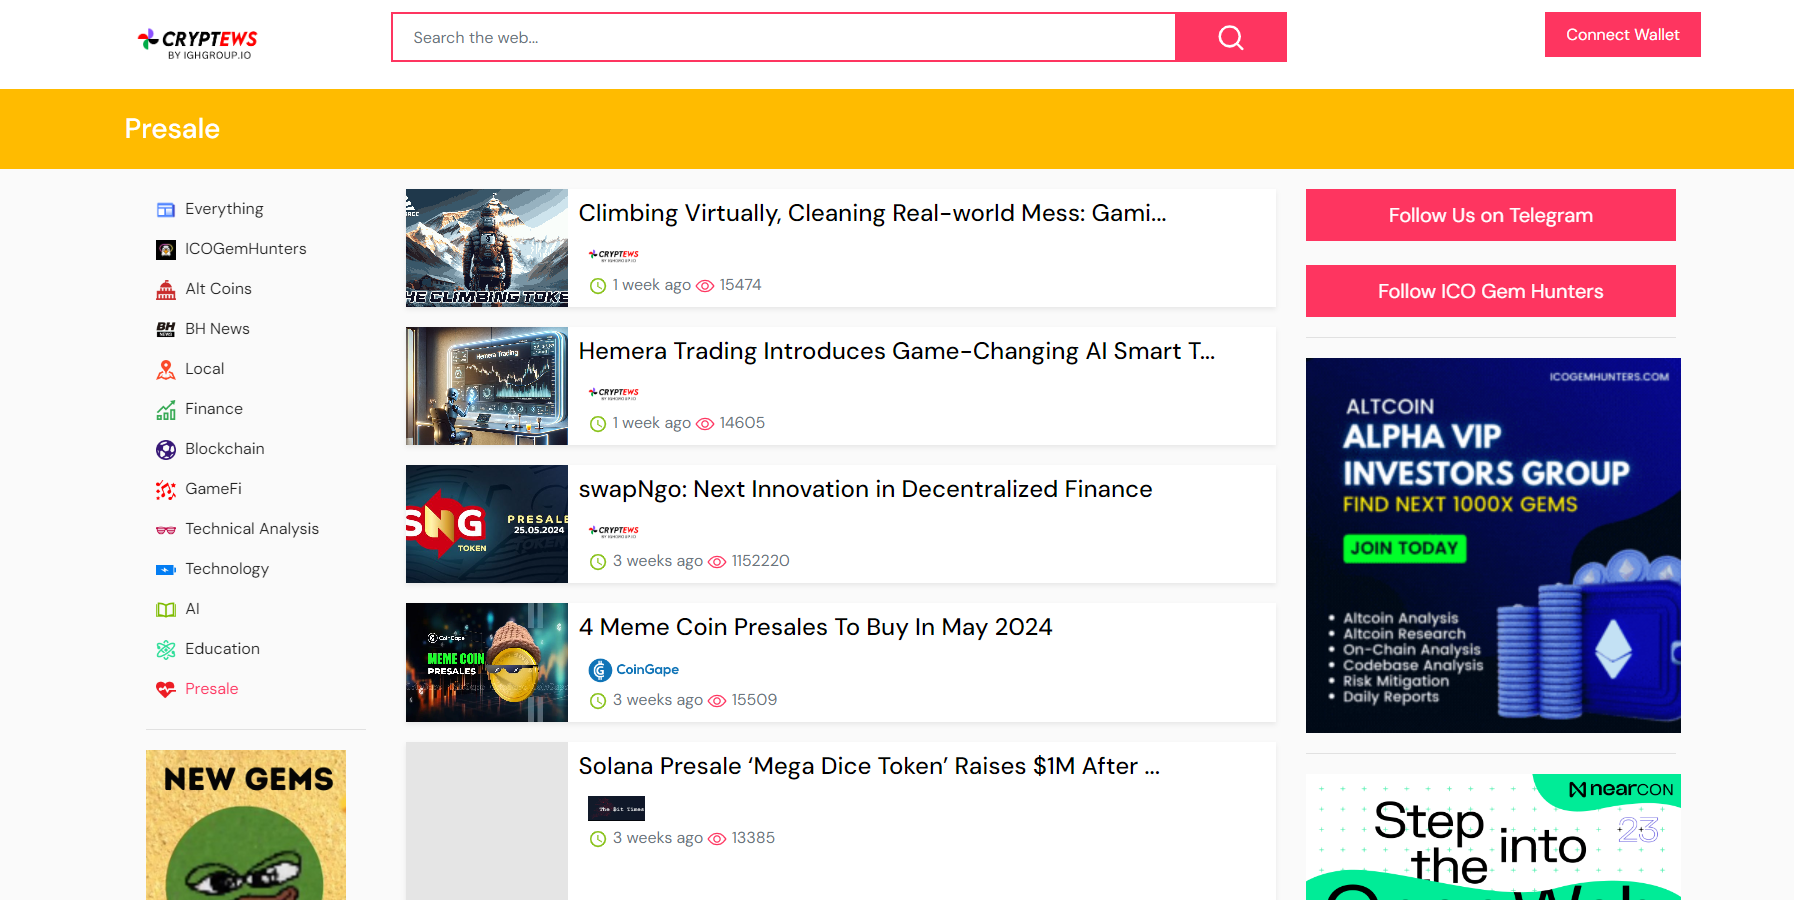Click the views eye icon showing 1152220

tap(717, 562)
